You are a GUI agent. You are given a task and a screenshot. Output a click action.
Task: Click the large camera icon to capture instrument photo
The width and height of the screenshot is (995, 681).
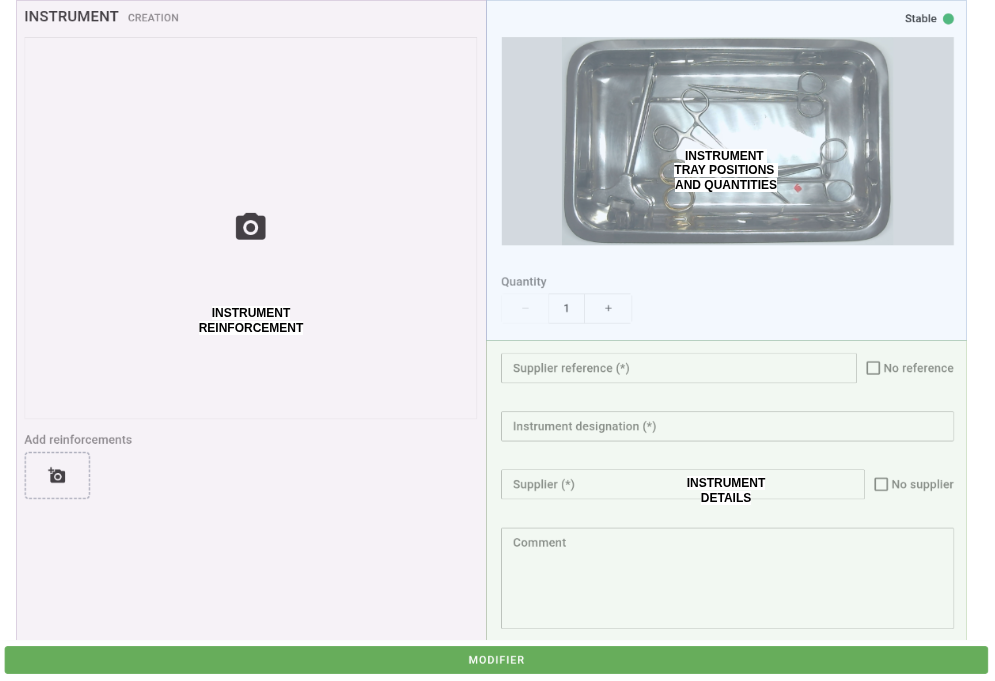click(x=250, y=227)
